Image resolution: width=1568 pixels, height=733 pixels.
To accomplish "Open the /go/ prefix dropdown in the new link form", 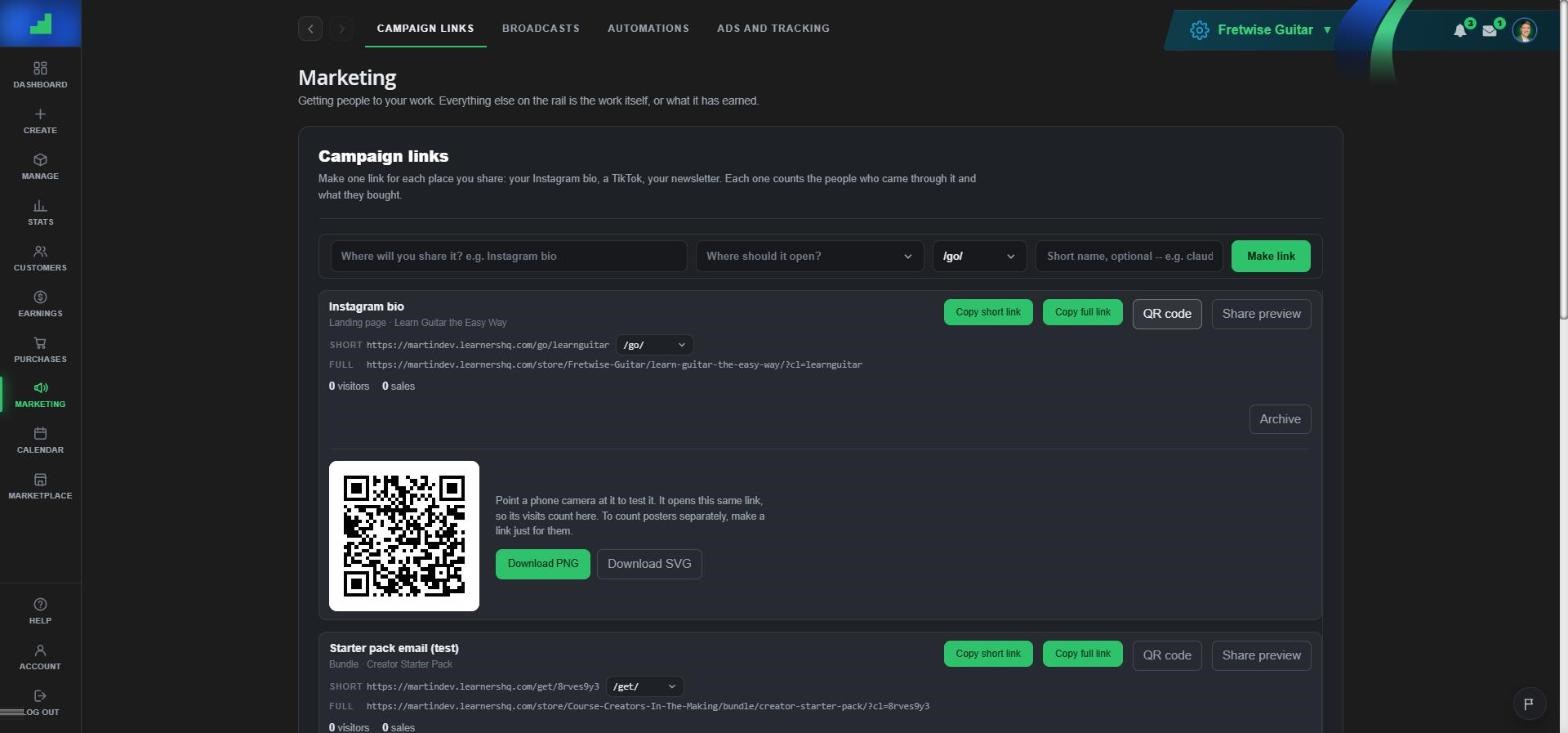I will click(x=979, y=256).
